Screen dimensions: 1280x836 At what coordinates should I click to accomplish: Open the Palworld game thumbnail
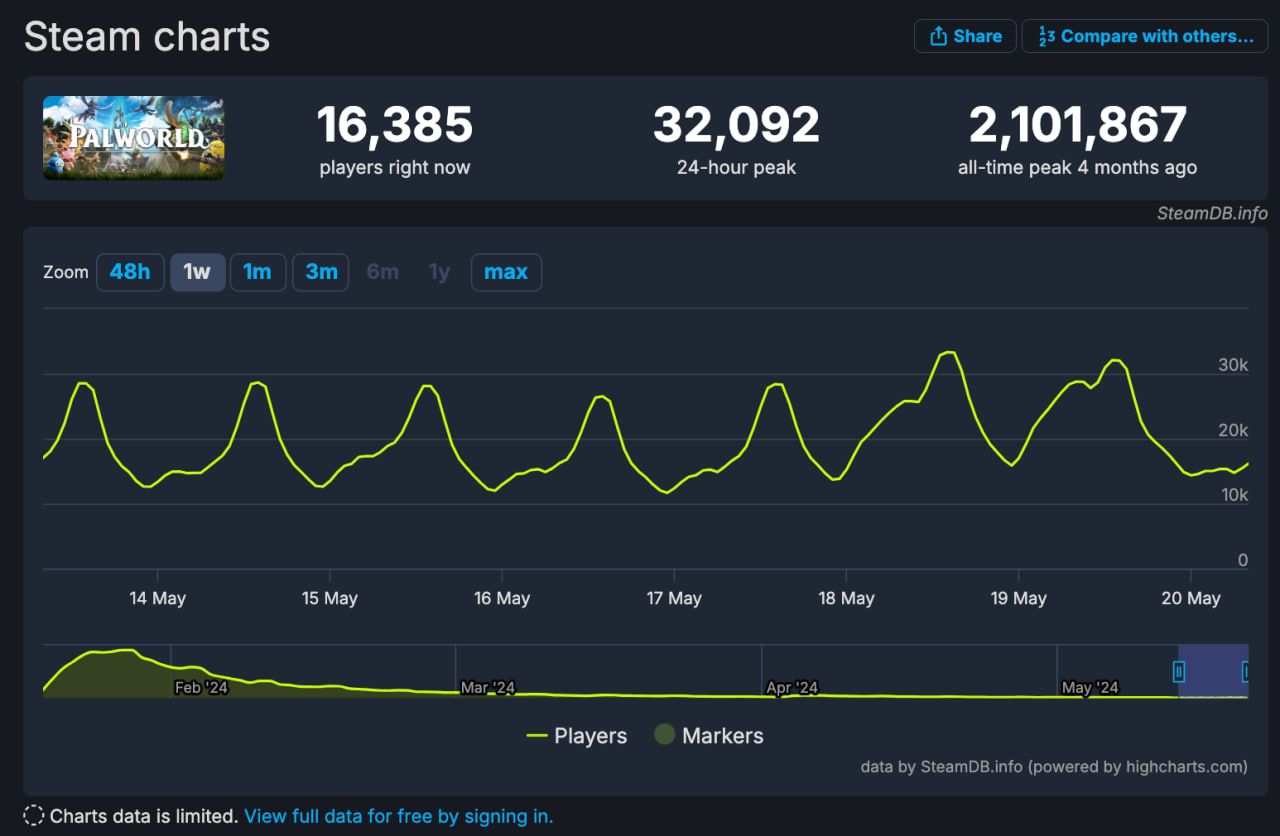(x=133, y=138)
